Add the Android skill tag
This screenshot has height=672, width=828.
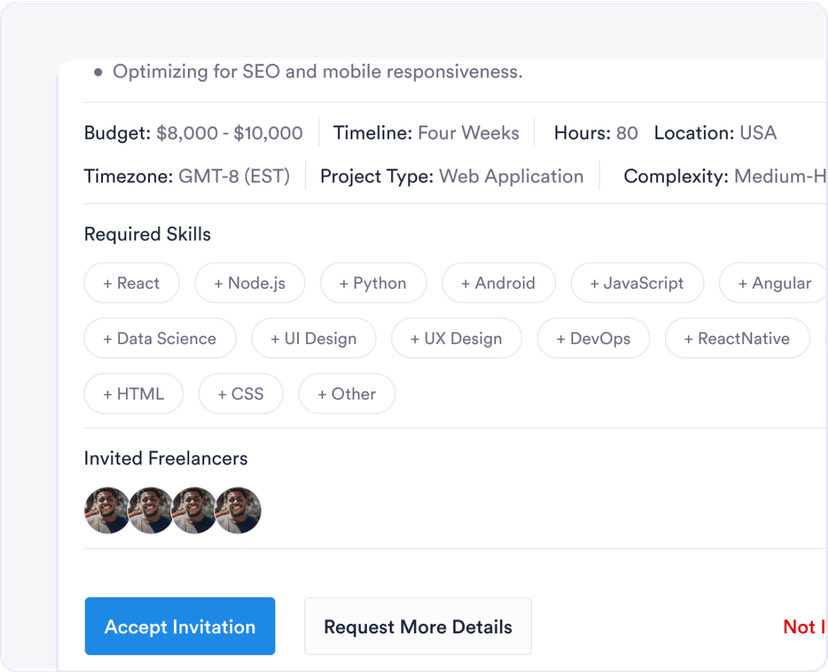click(x=498, y=283)
